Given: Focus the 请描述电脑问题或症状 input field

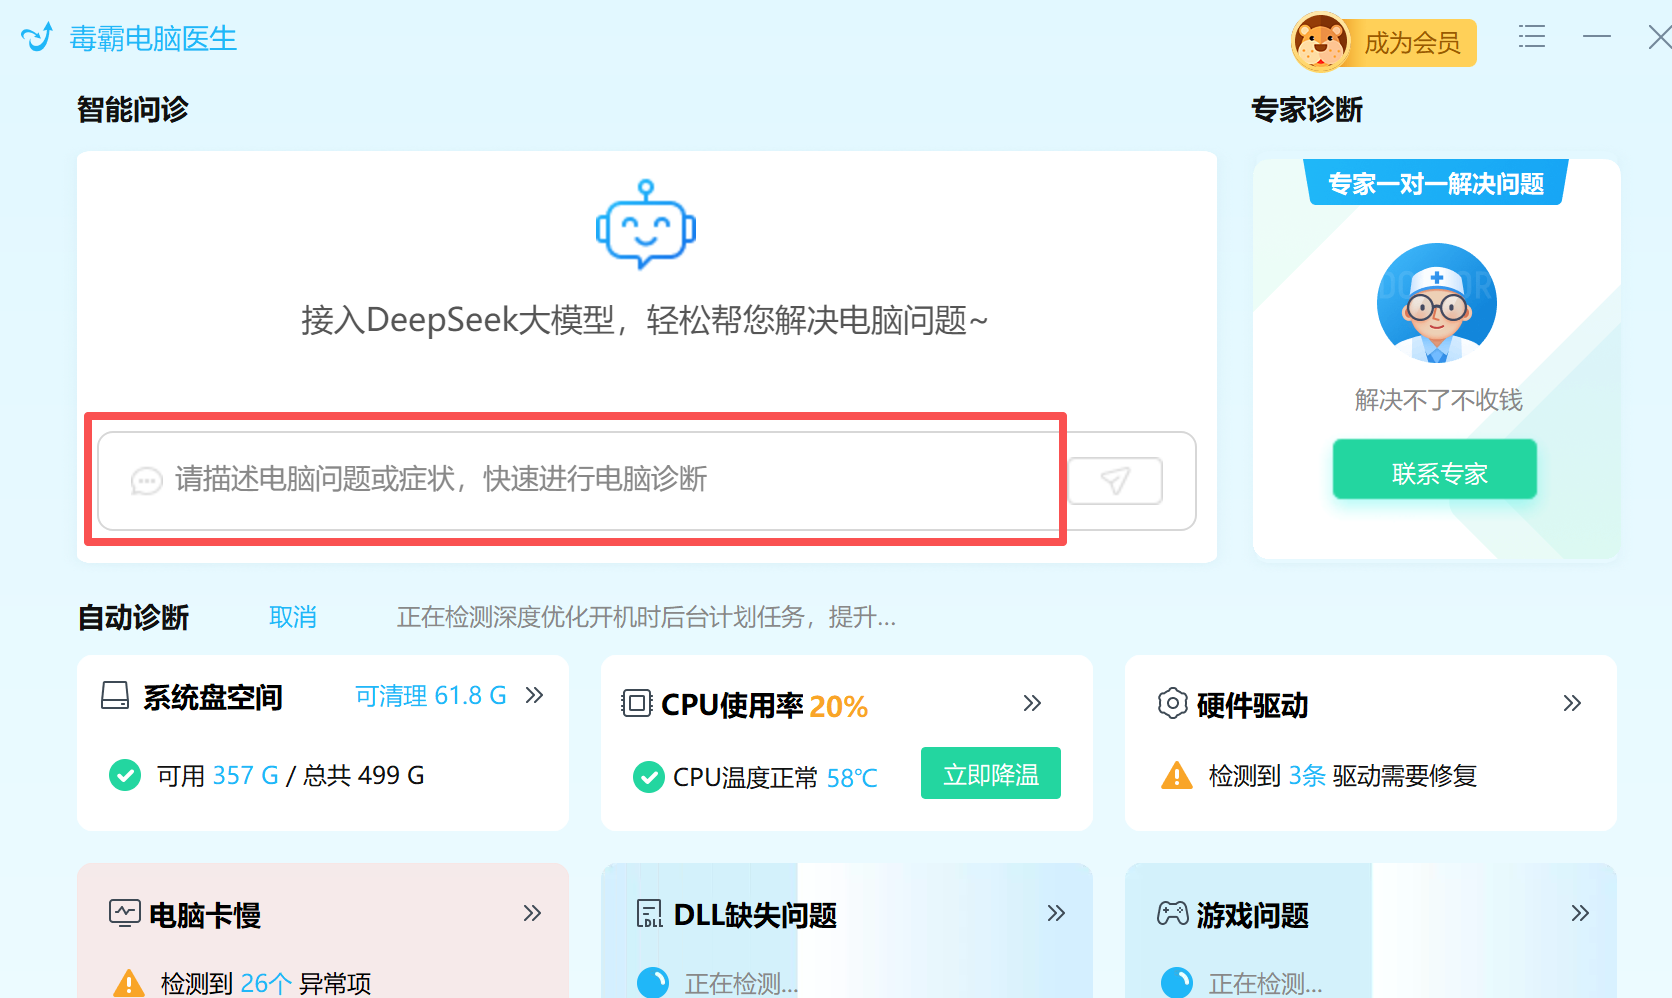Looking at the screenshot, I should (x=580, y=480).
